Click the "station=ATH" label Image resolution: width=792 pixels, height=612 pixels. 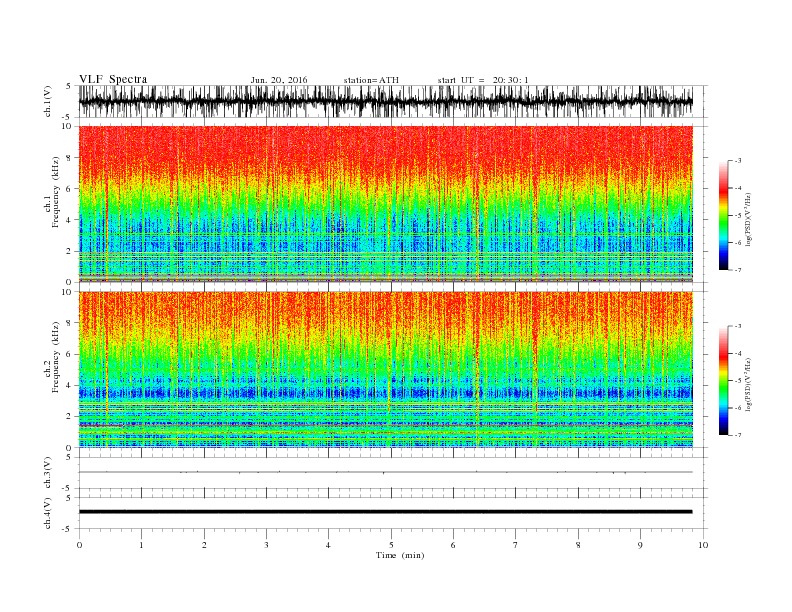pos(371,80)
